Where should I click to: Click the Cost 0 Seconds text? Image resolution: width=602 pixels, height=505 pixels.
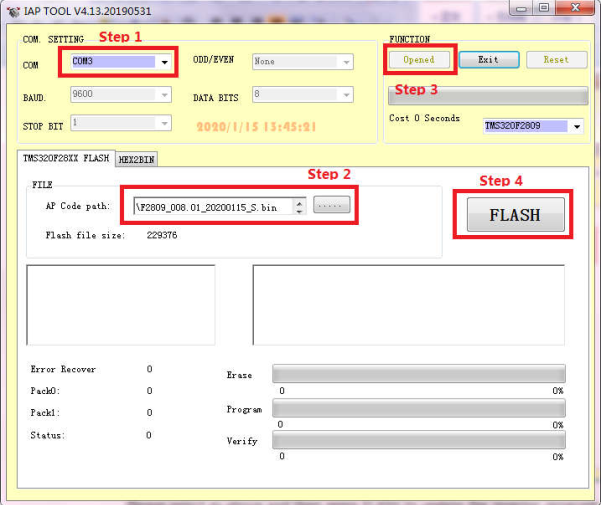(424, 118)
